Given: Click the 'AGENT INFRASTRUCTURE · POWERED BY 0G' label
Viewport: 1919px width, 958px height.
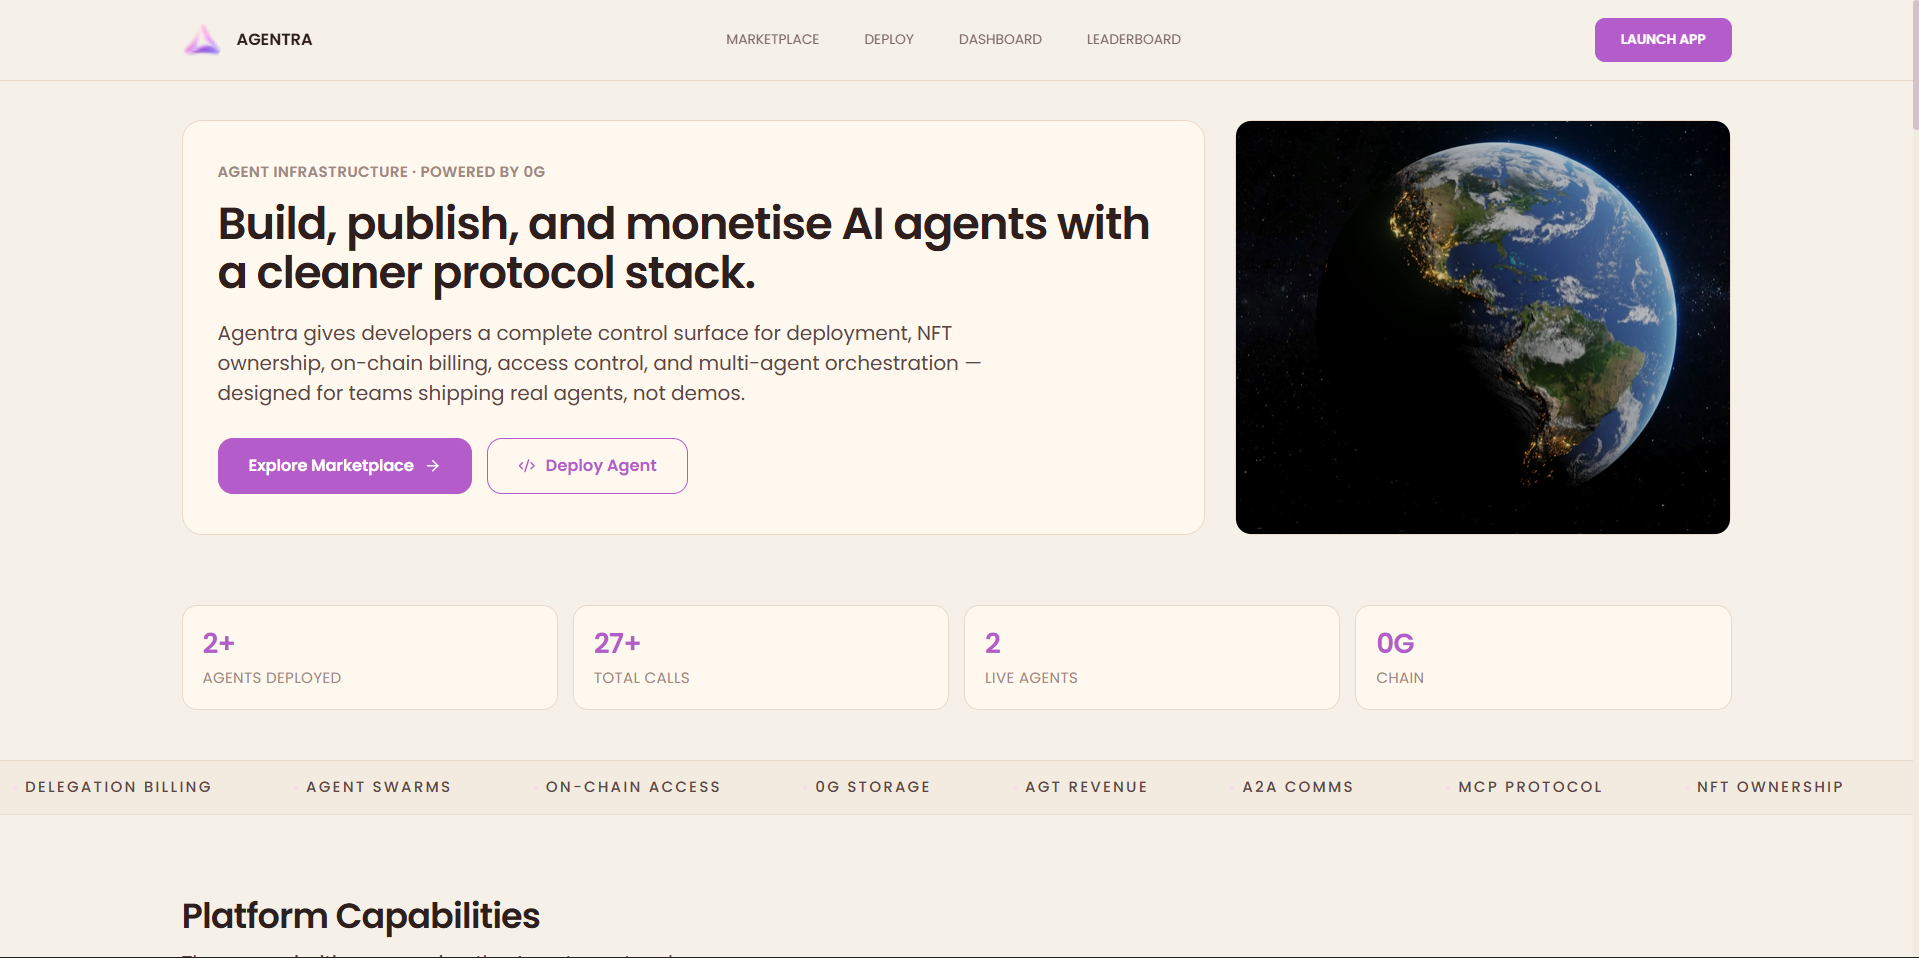Looking at the screenshot, I should click(381, 172).
